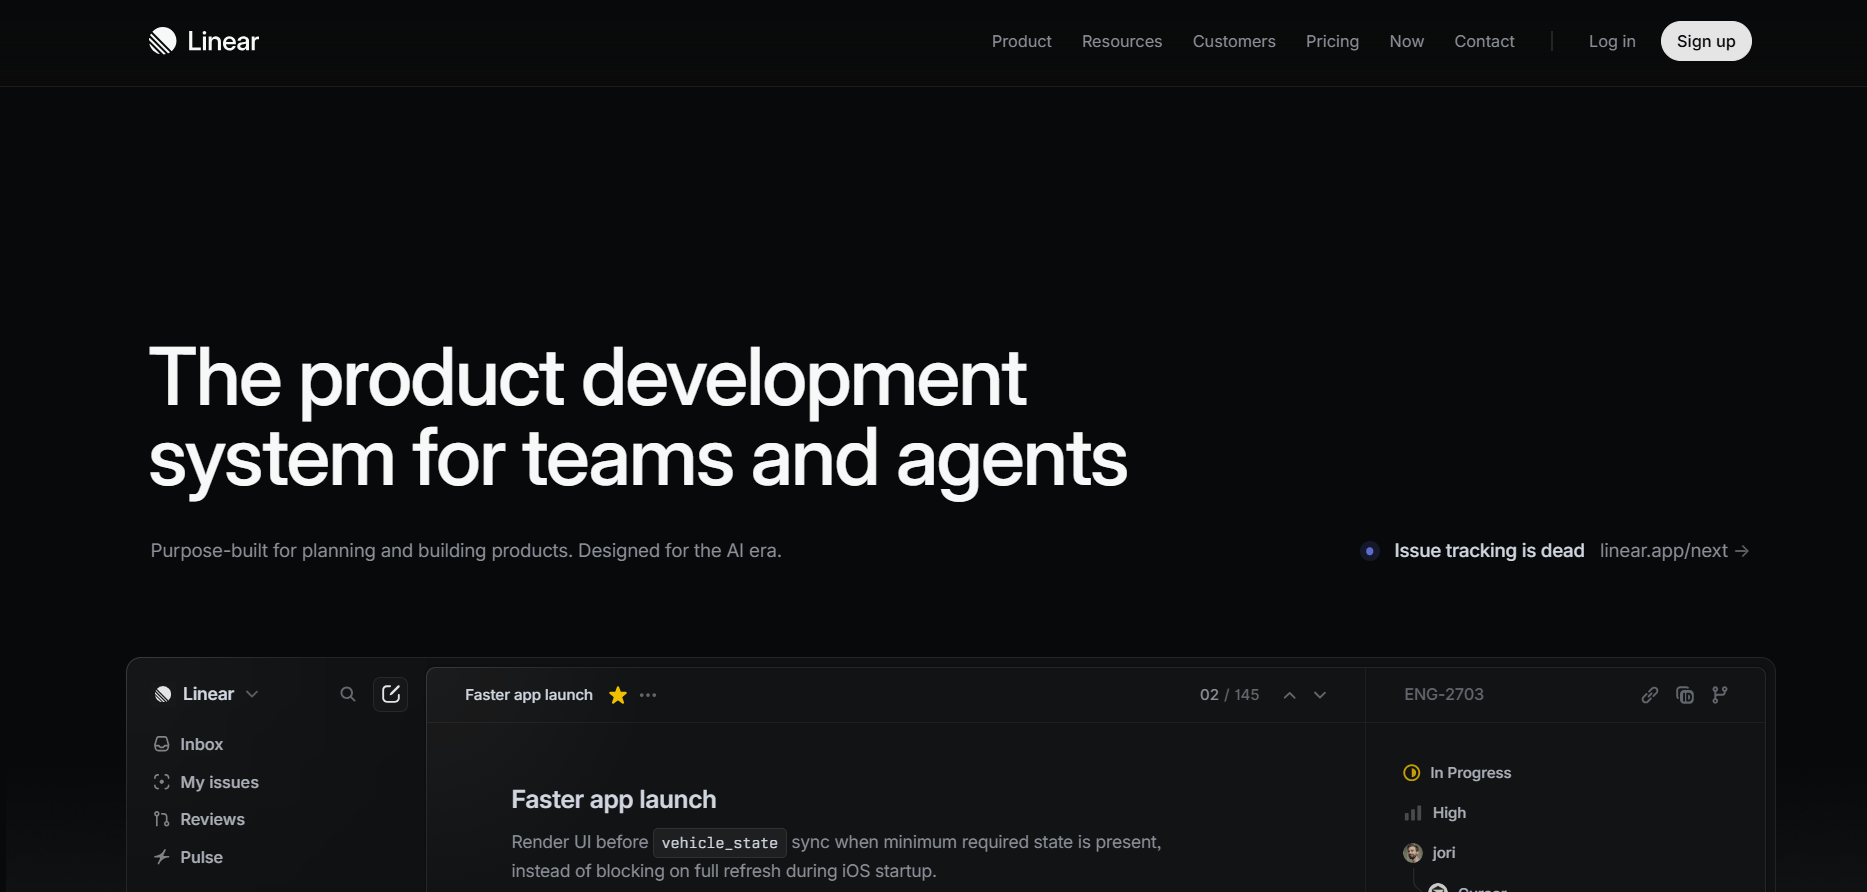Click the 02 / 145 issue counter
Image resolution: width=1867 pixels, height=892 pixels.
(1229, 695)
